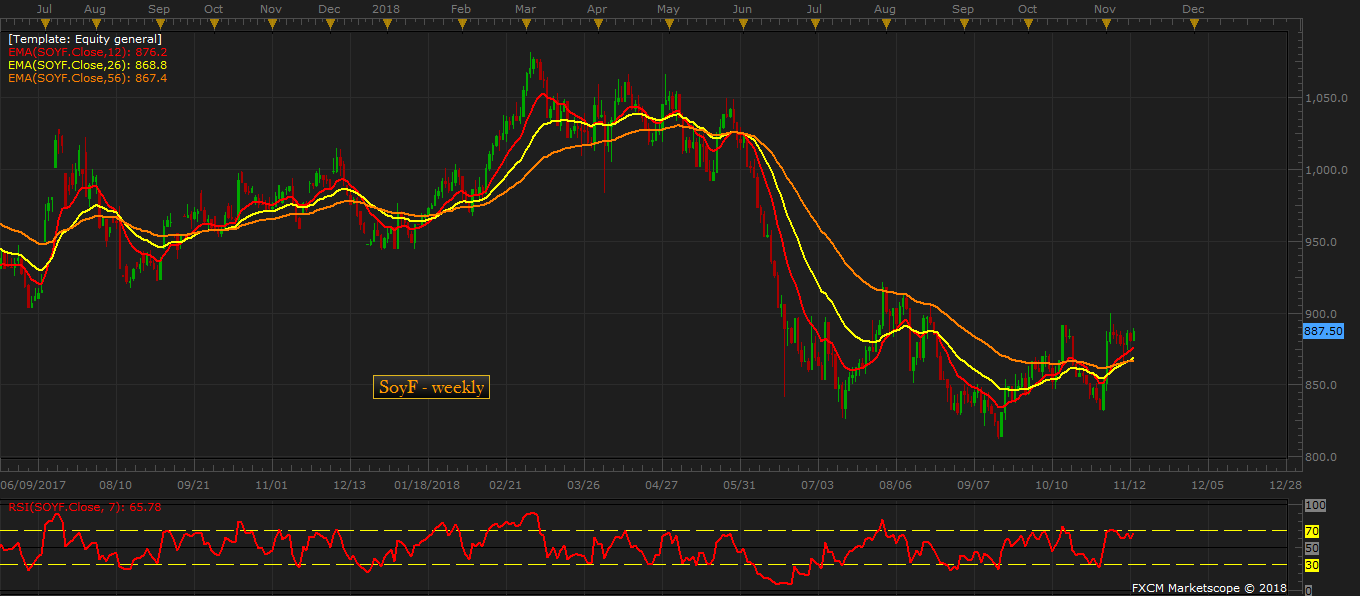1360x596 pixels.
Task: Select the RSI 50 midline level tag
Action: [x=1312, y=548]
